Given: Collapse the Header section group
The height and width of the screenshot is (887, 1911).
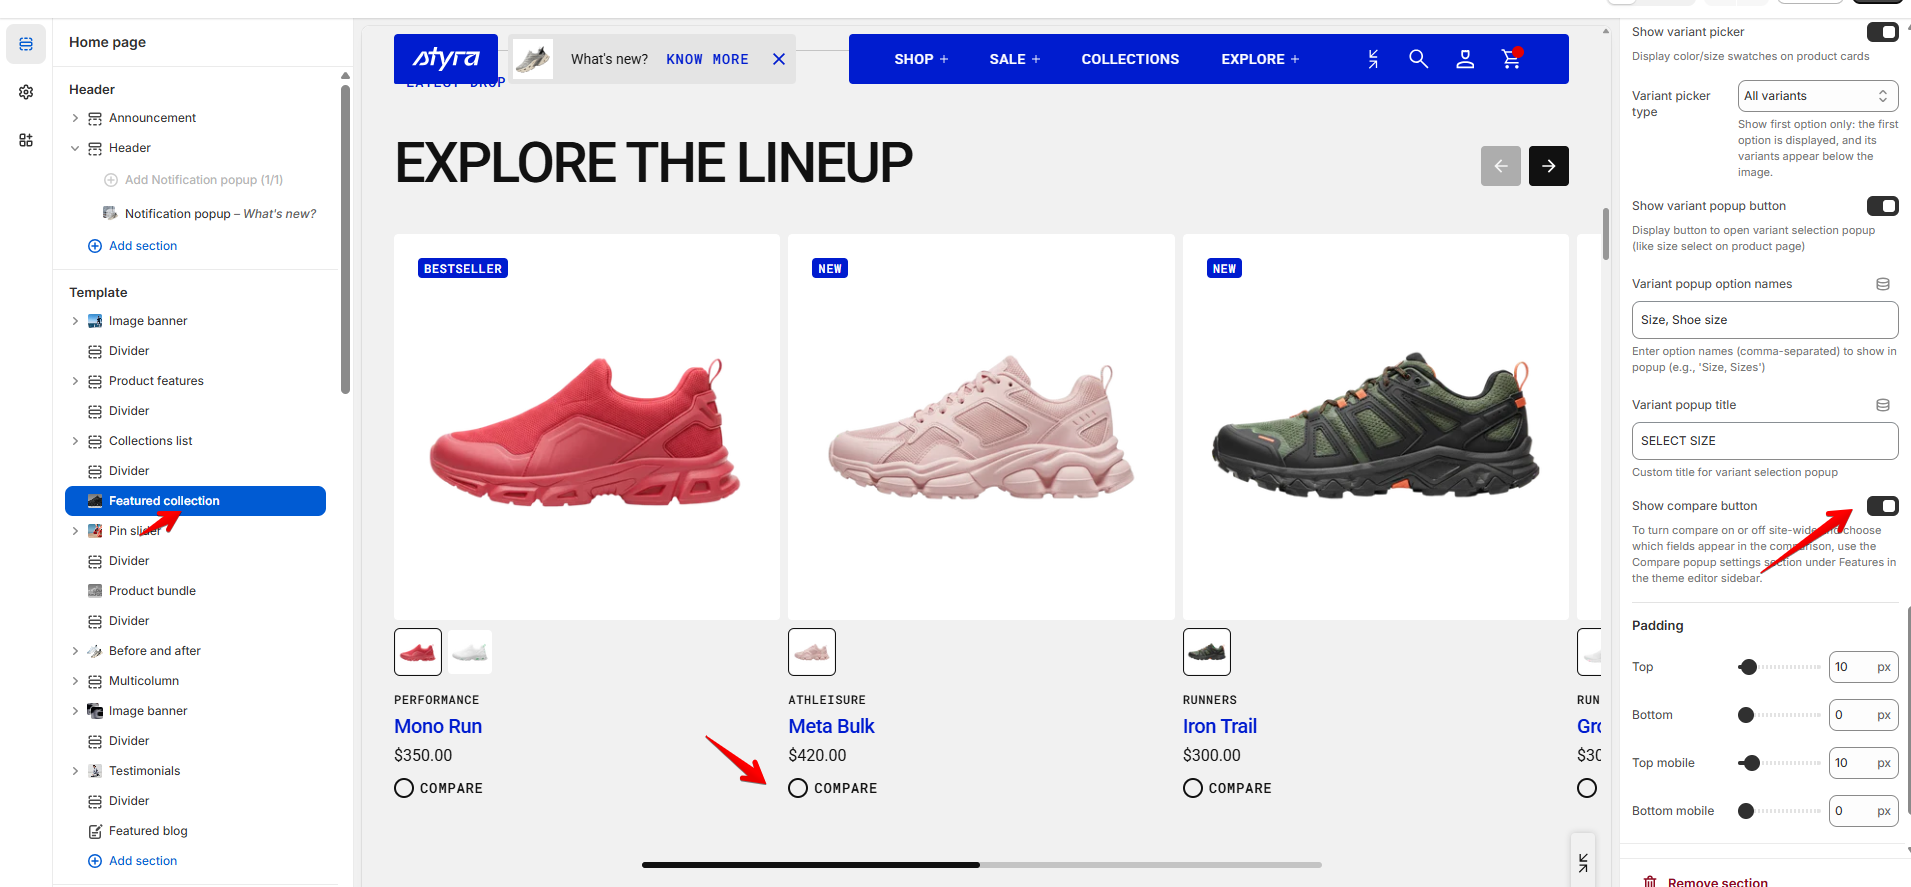Looking at the screenshot, I should 75,148.
